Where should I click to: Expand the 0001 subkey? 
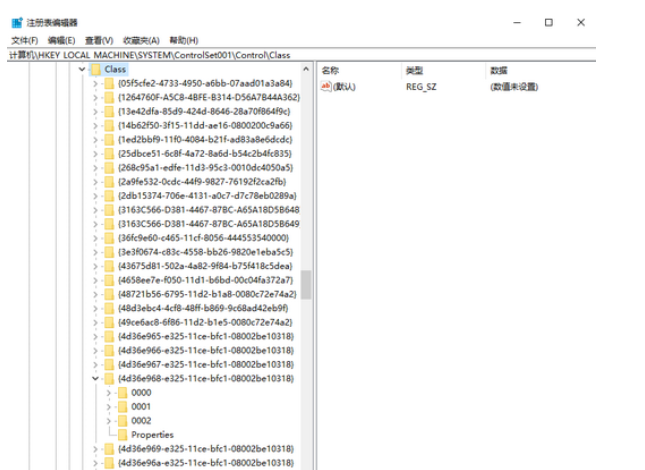pos(109,407)
